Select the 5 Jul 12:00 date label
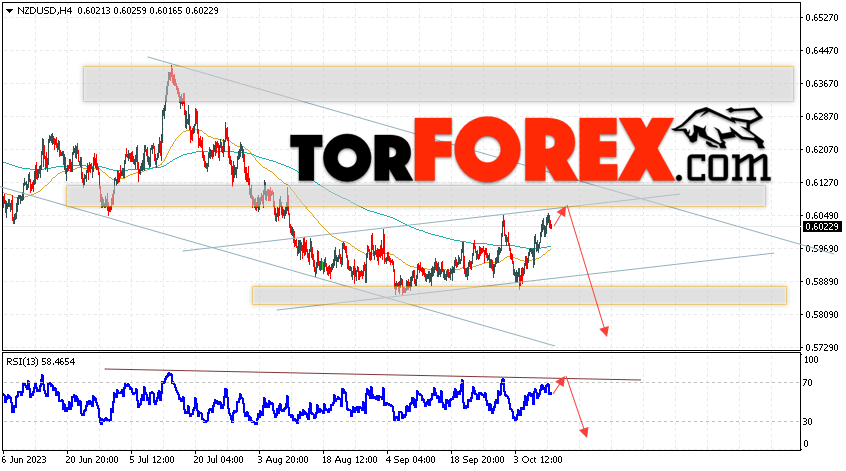This screenshot has height=471, width=846. click(152, 460)
